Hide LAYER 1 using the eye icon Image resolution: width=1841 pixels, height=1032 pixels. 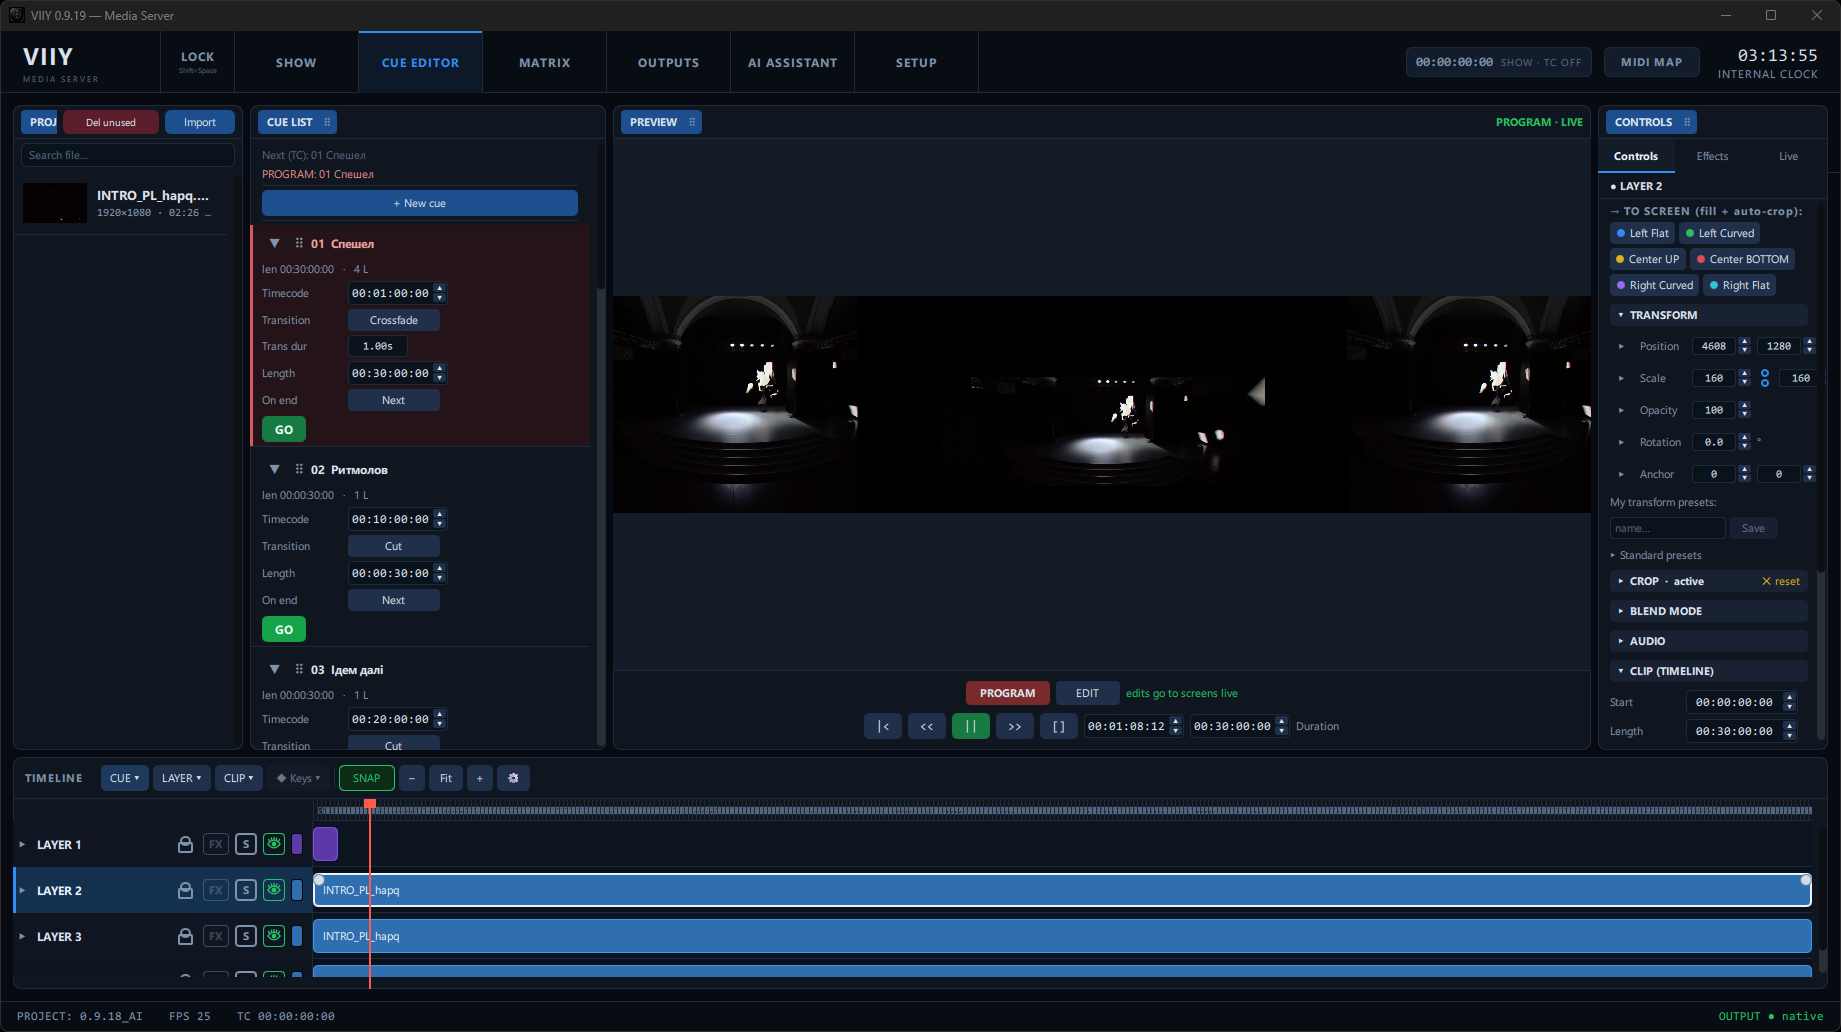point(274,844)
